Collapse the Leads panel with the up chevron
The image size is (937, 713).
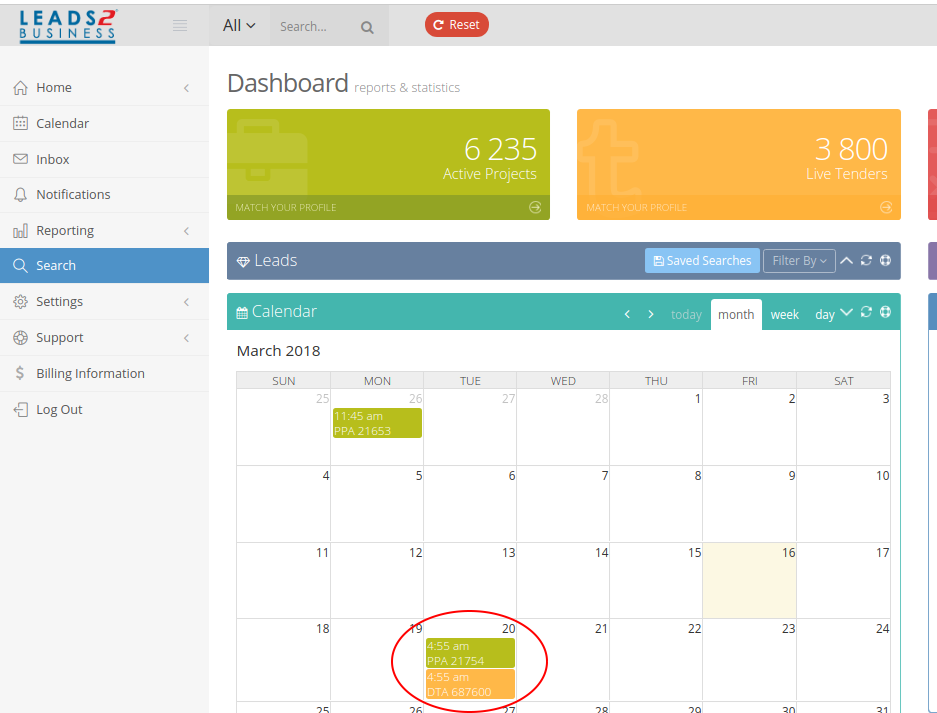[846, 261]
